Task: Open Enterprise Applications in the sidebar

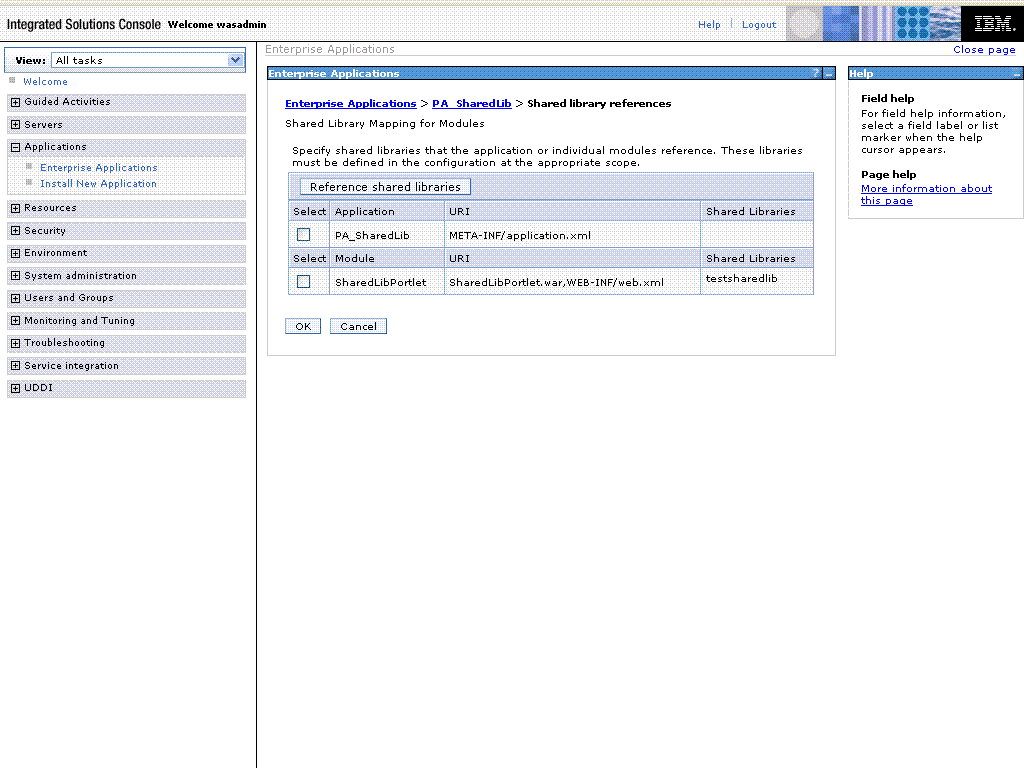Action: tap(99, 168)
